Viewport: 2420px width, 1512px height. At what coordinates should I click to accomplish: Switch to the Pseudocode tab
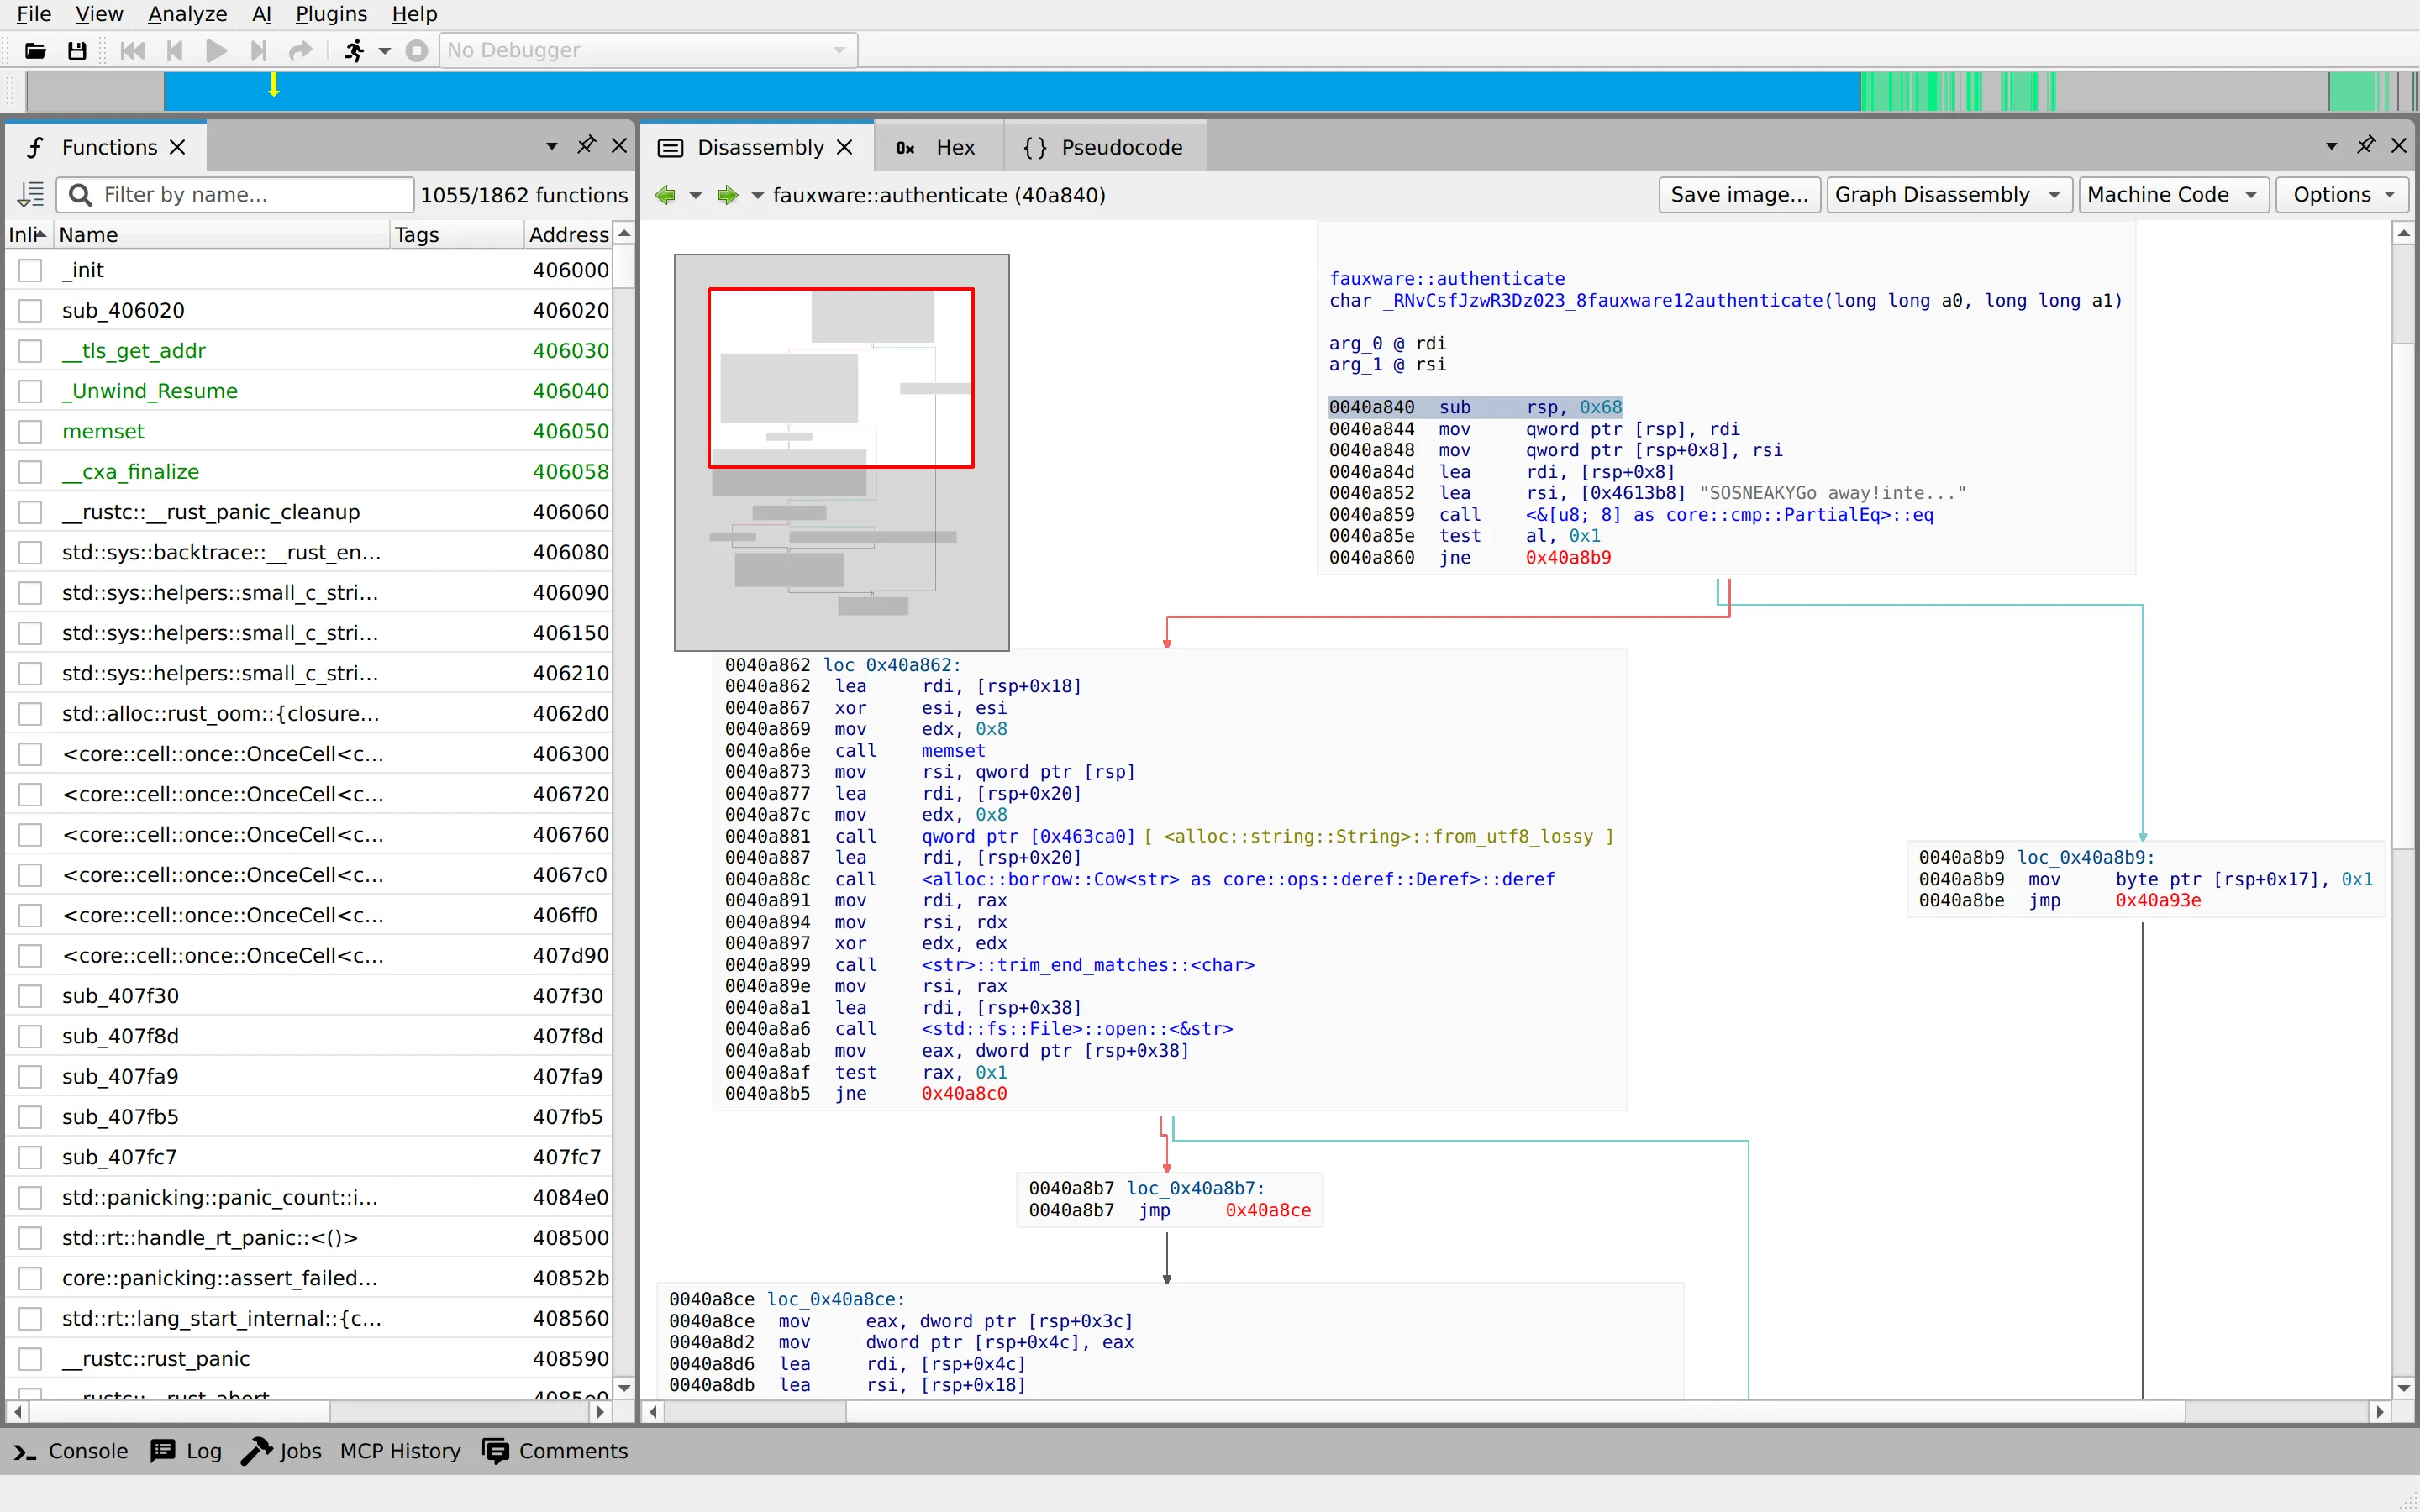(x=1104, y=147)
